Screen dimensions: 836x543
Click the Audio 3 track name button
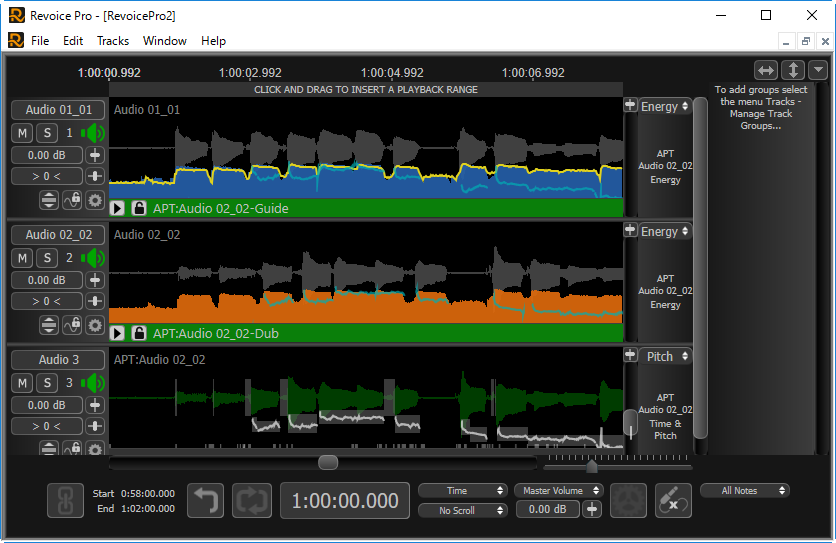pyautogui.click(x=59, y=360)
